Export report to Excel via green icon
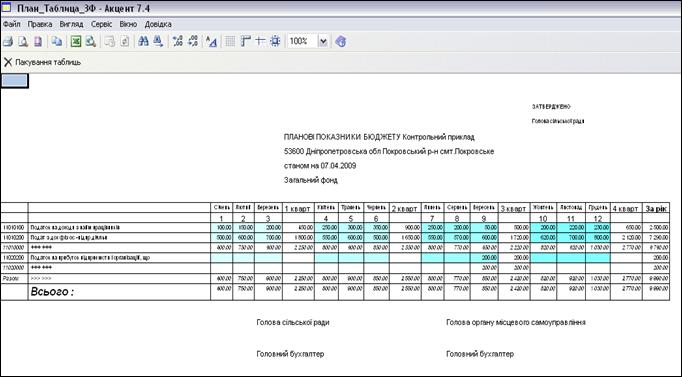The image size is (682, 377). [x=76, y=42]
